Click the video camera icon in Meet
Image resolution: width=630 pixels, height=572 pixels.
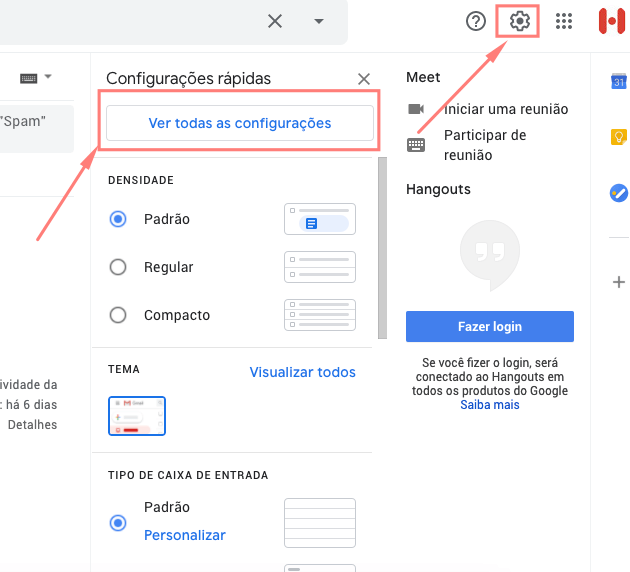coord(416,109)
